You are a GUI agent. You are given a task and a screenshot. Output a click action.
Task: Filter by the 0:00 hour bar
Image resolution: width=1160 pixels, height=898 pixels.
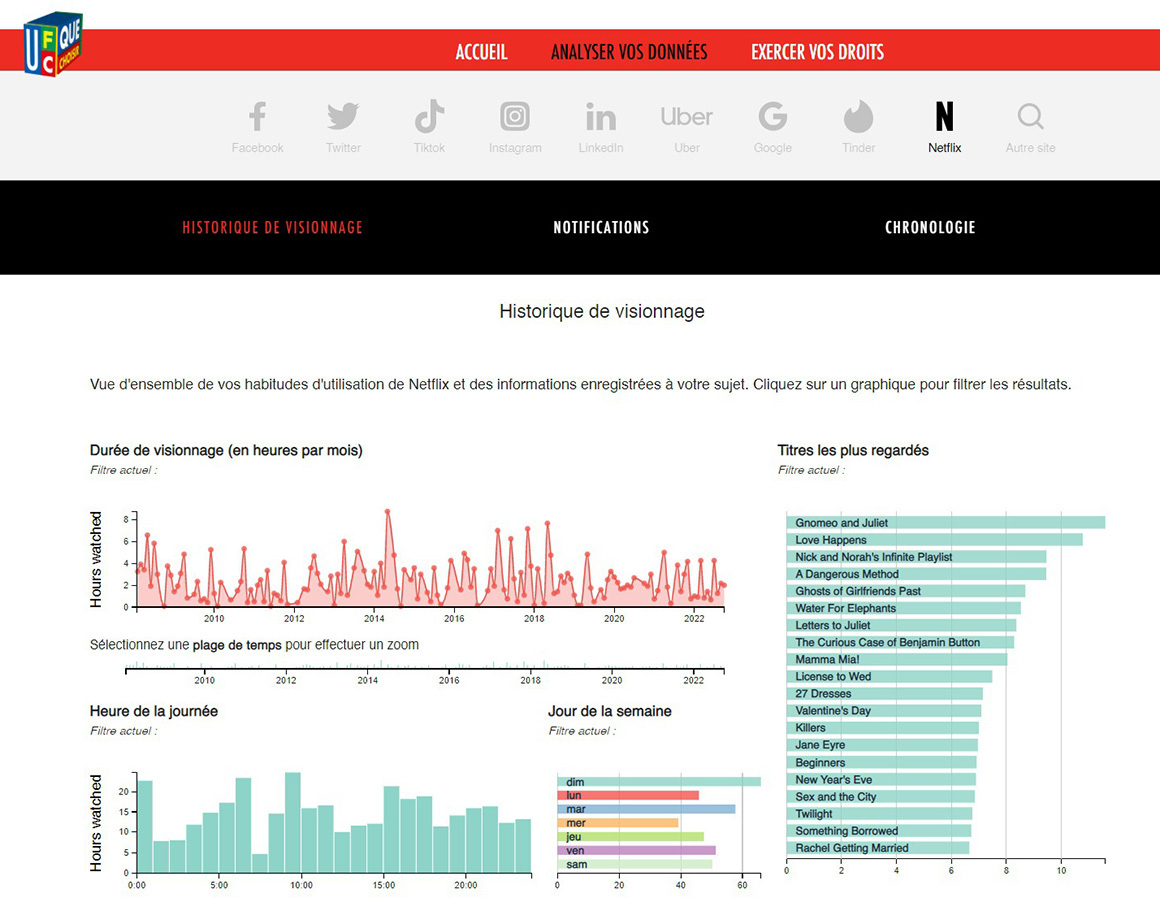145,826
